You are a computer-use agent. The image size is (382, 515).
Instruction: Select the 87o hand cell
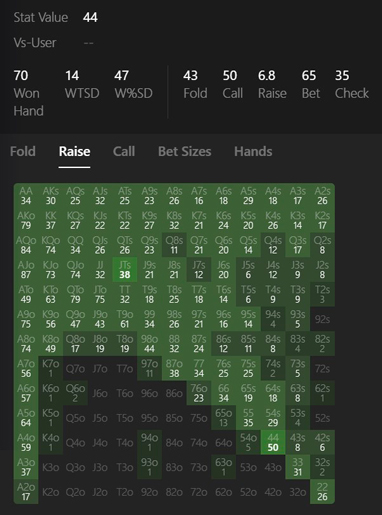tap(174, 368)
